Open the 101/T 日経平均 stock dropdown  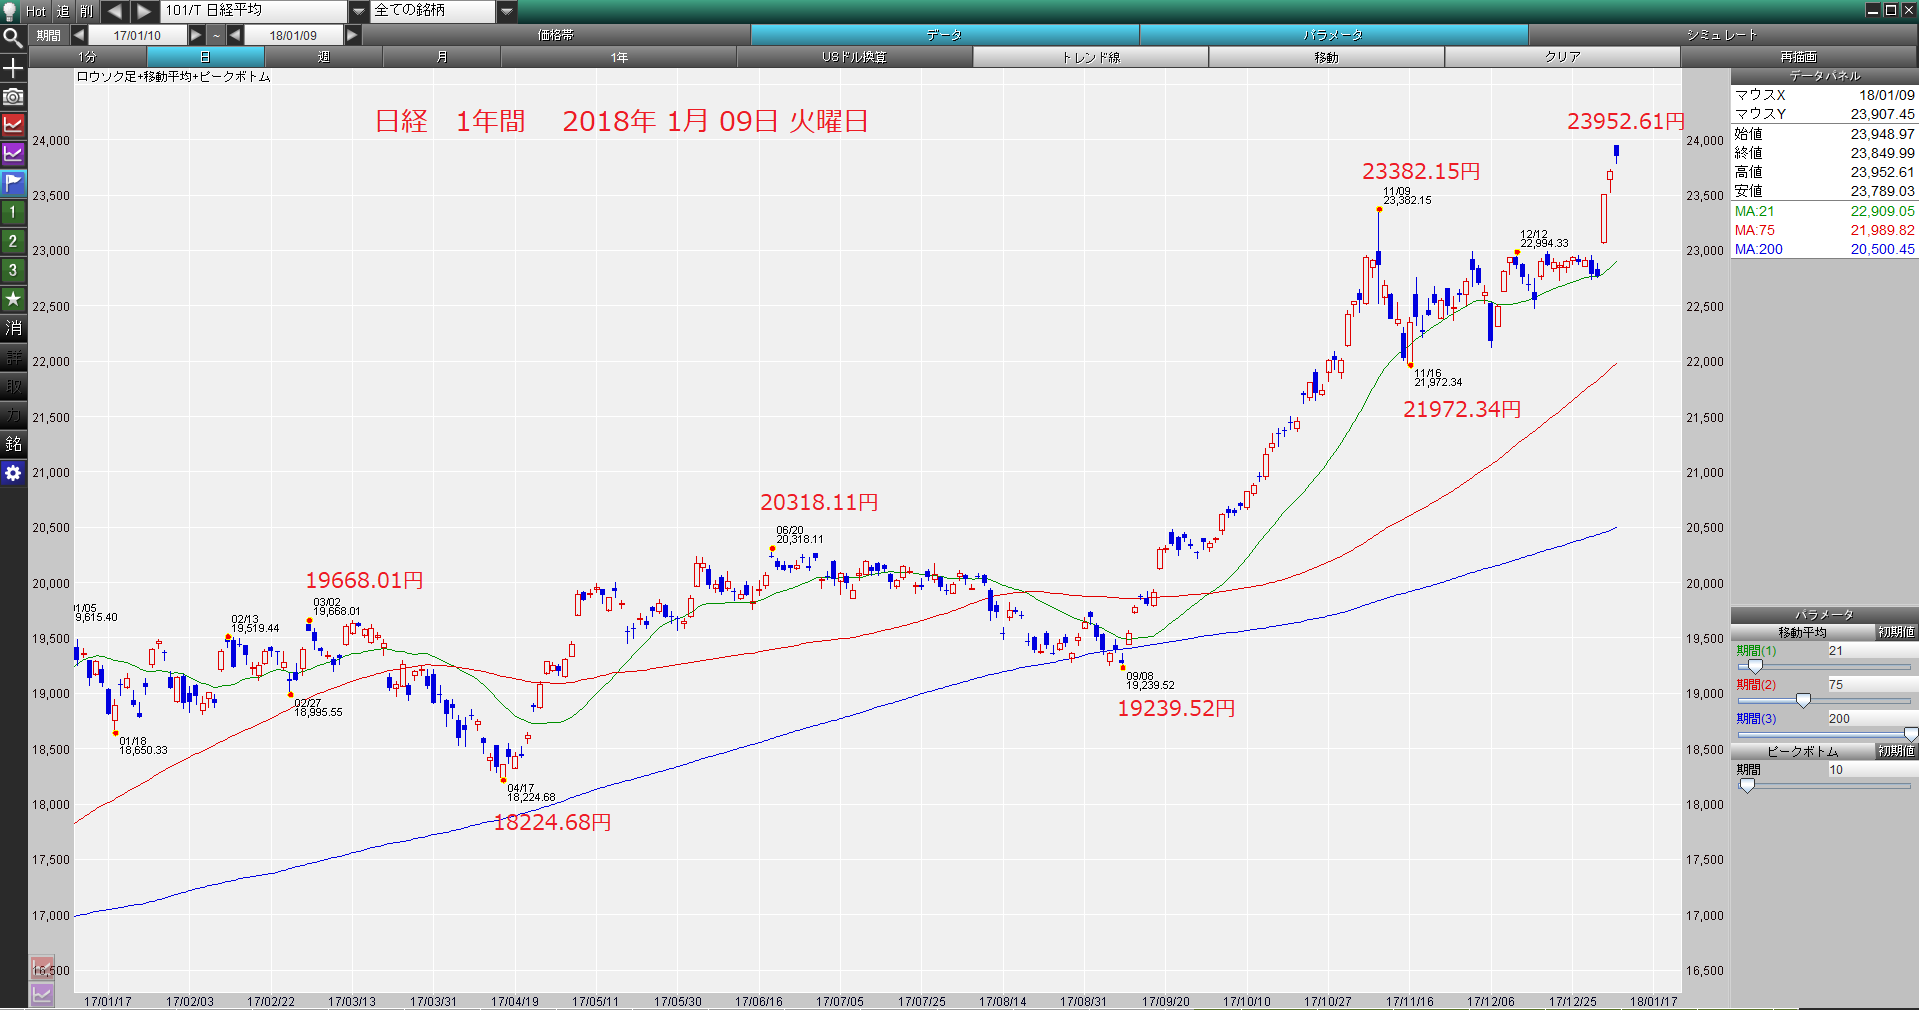[359, 11]
